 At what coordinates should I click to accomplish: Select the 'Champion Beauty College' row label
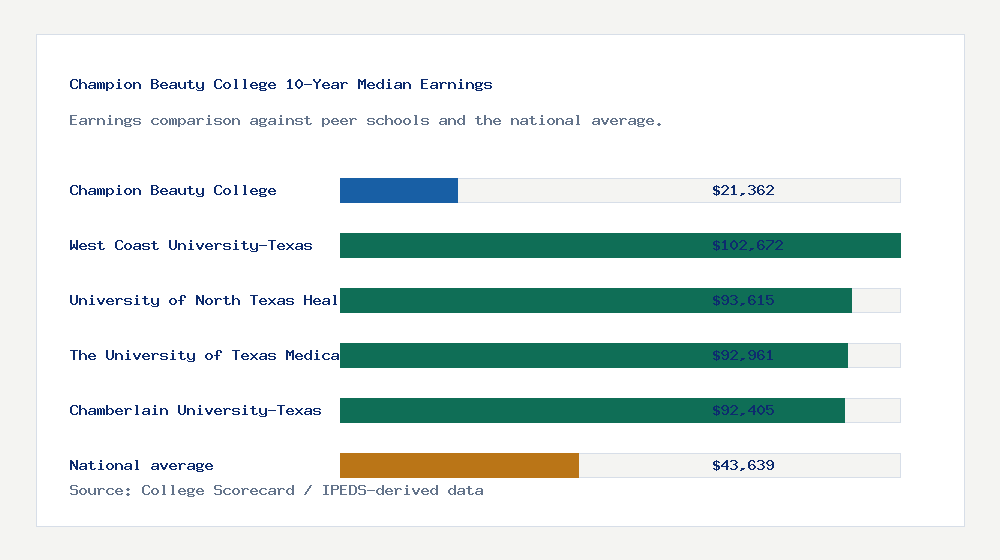pos(173,191)
